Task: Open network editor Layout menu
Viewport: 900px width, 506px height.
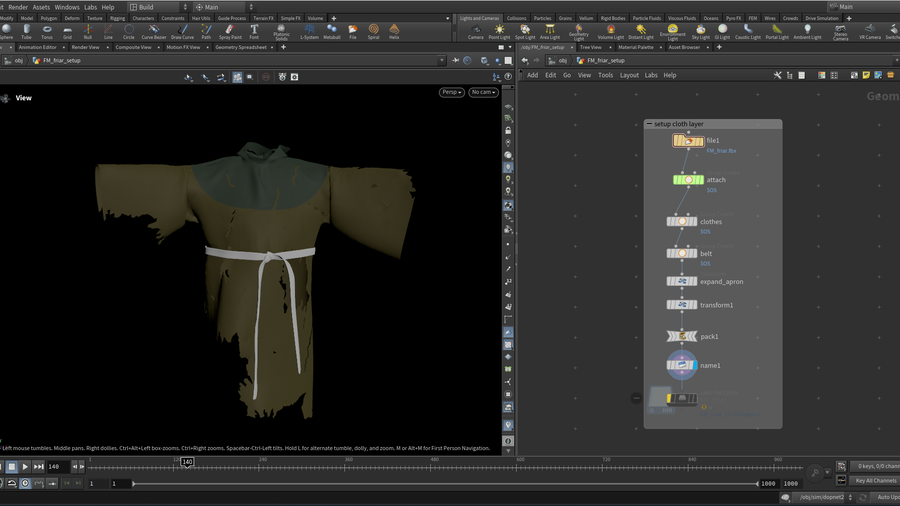Action: [629, 75]
